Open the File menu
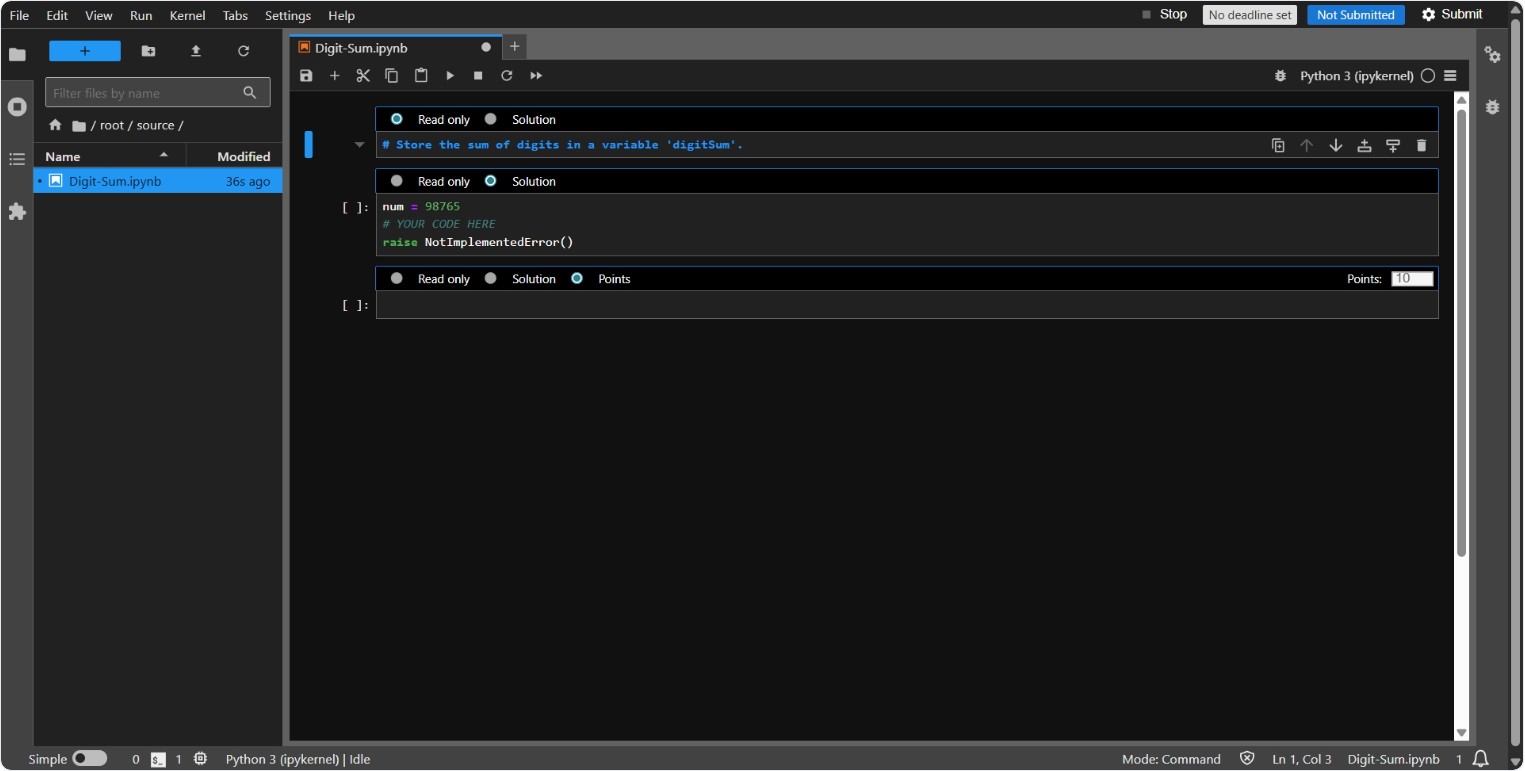The width and height of the screenshot is (1525, 771). point(19,15)
